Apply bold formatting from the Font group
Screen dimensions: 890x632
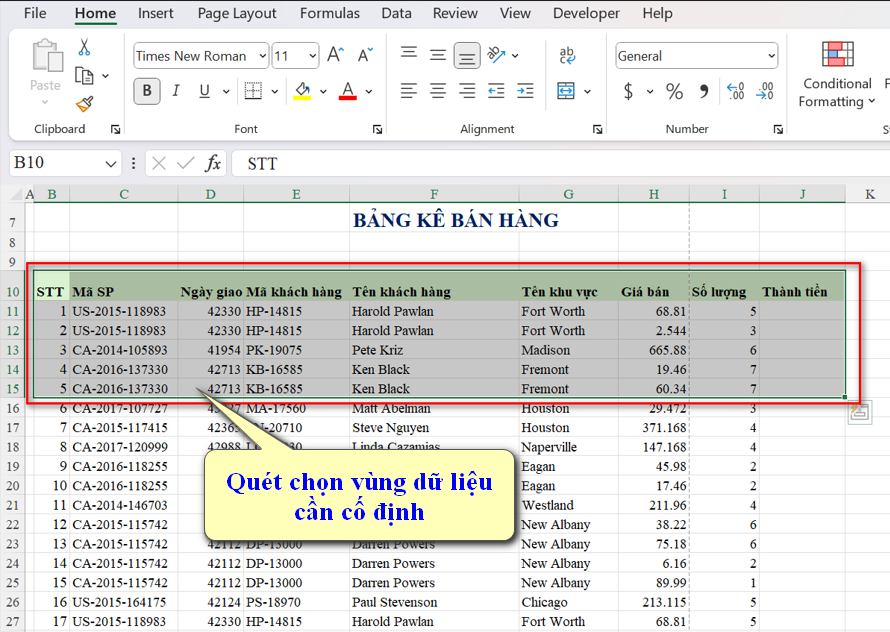click(x=146, y=90)
